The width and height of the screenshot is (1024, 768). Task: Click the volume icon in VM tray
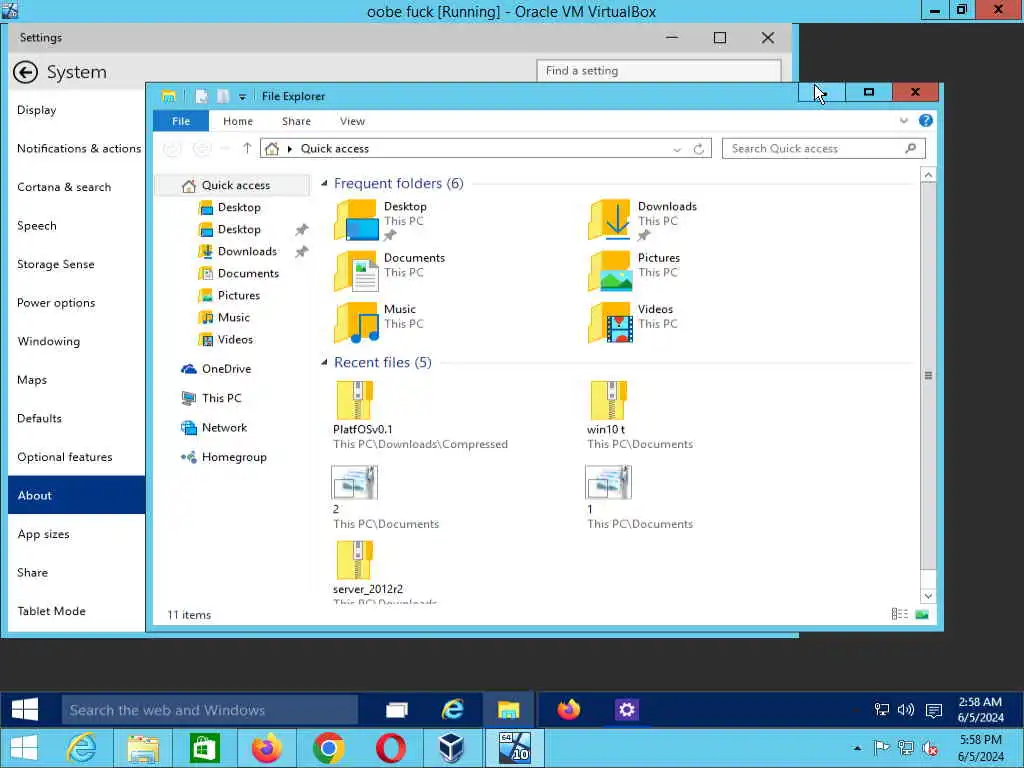pos(906,710)
